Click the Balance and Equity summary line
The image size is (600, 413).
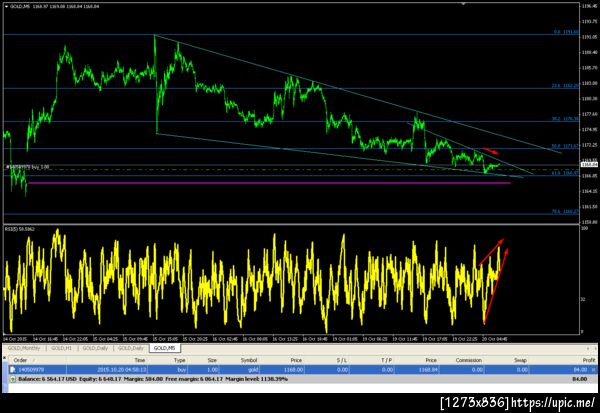pyautogui.click(x=153, y=379)
